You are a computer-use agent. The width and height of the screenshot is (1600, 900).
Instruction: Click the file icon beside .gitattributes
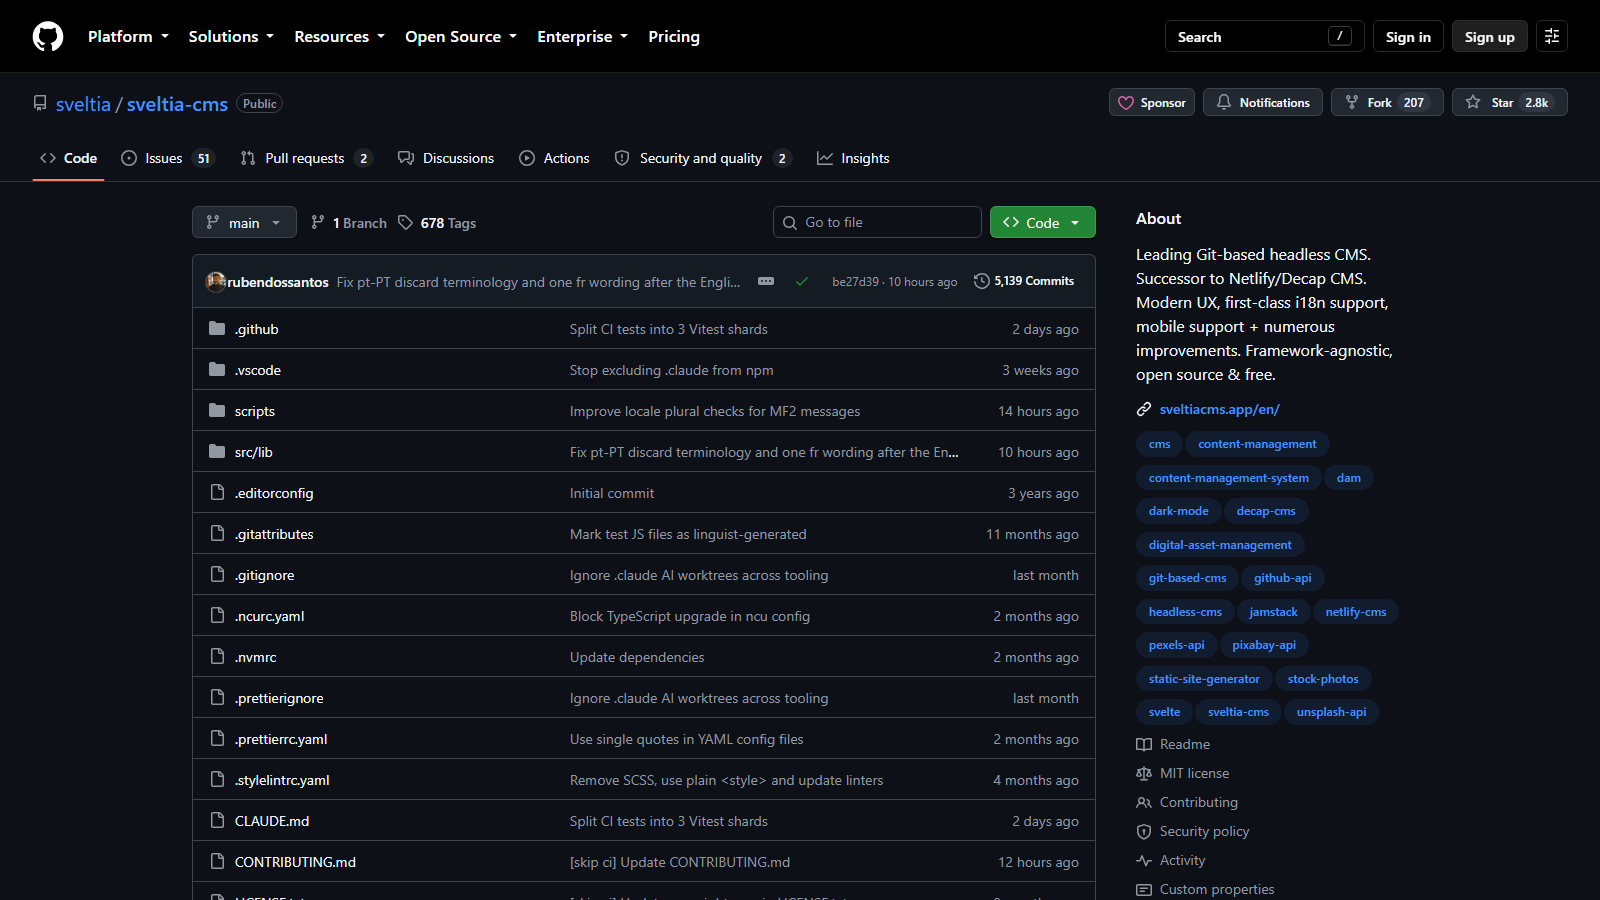[x=217, y=534]
